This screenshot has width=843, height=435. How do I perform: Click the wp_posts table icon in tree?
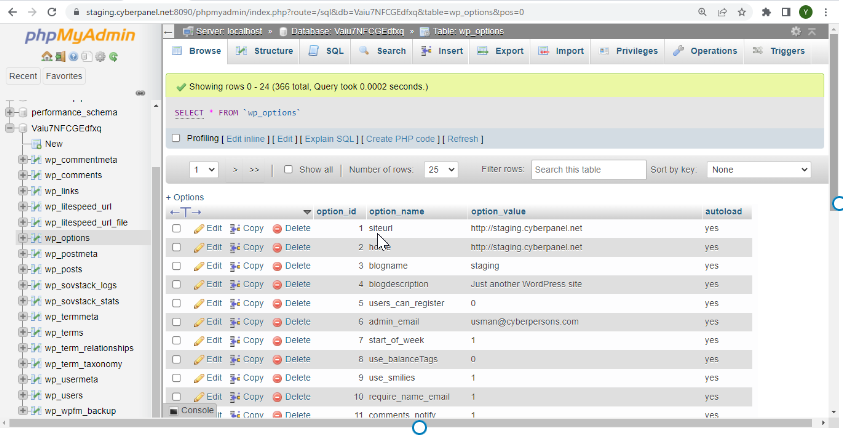36,269
